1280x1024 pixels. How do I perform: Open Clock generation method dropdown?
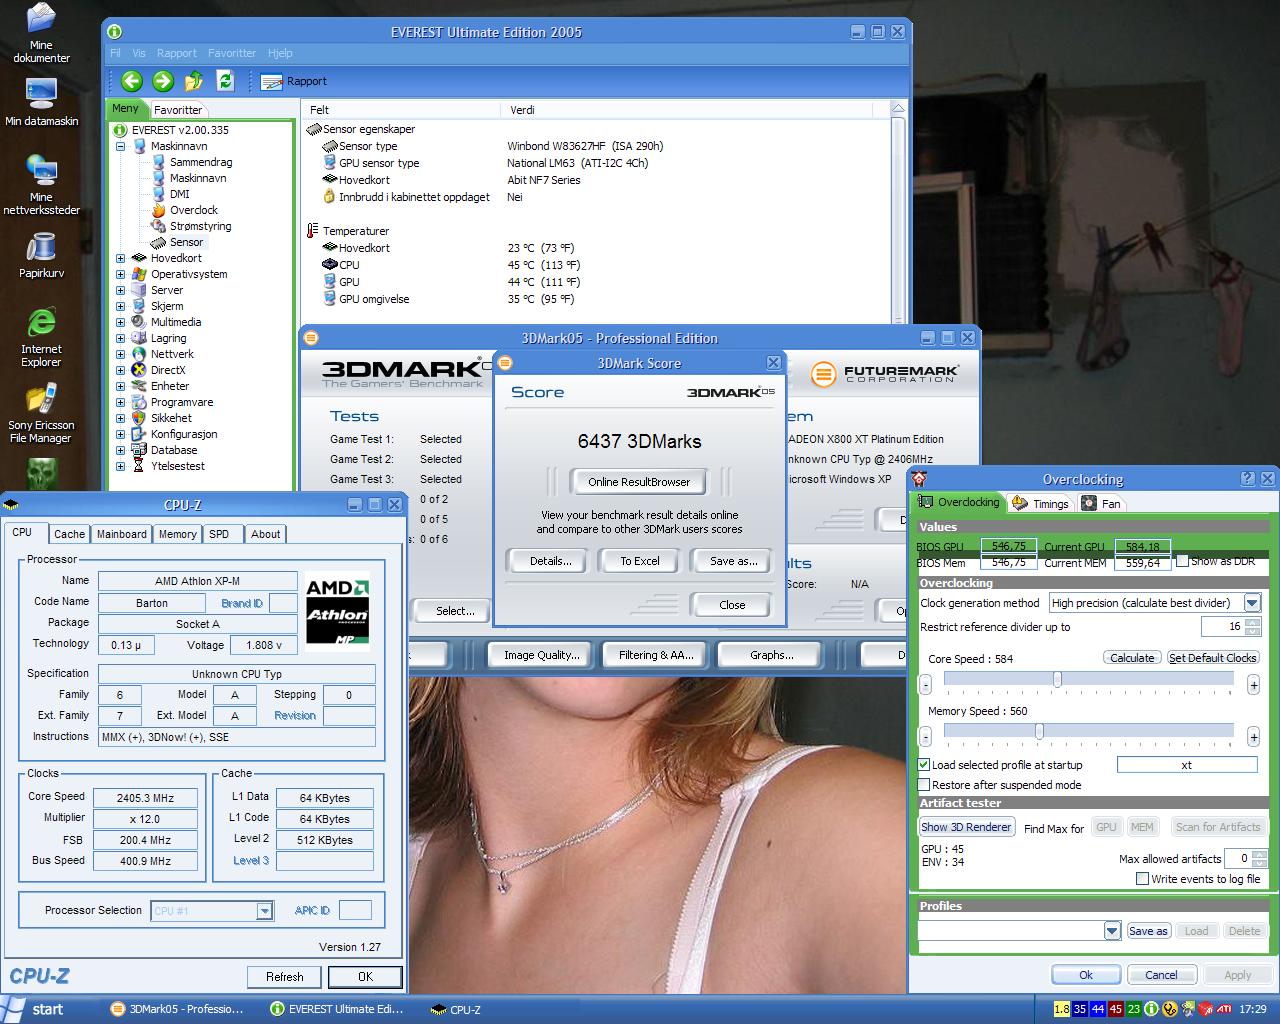point(1252,603)
